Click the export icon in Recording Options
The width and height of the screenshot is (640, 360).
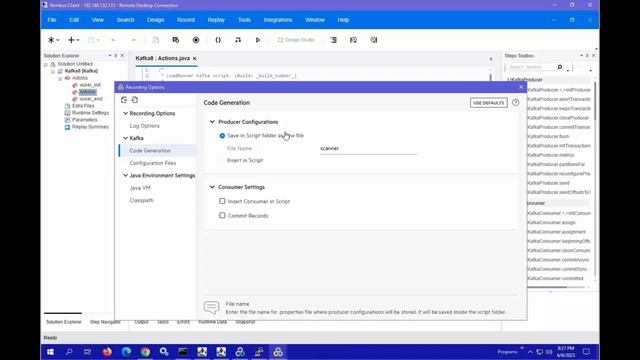[x=135, y=100]
